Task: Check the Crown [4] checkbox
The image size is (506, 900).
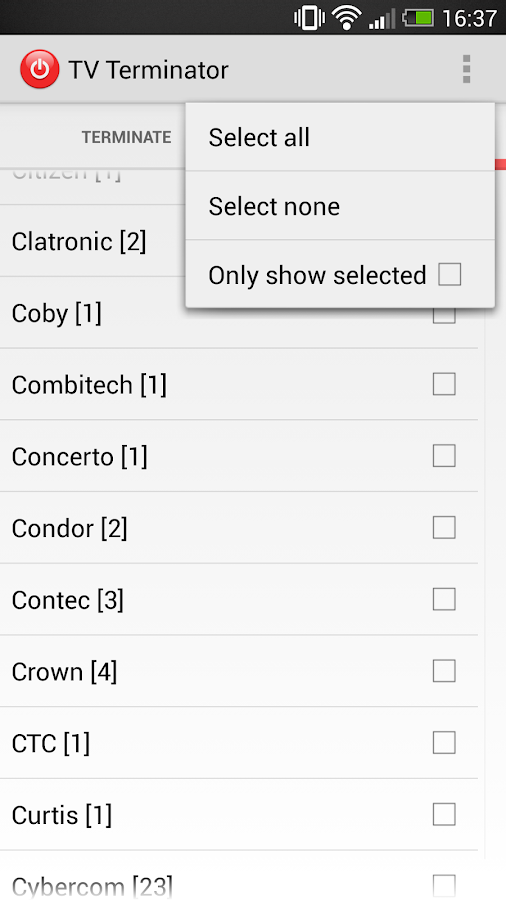Action: pos(444,672)
